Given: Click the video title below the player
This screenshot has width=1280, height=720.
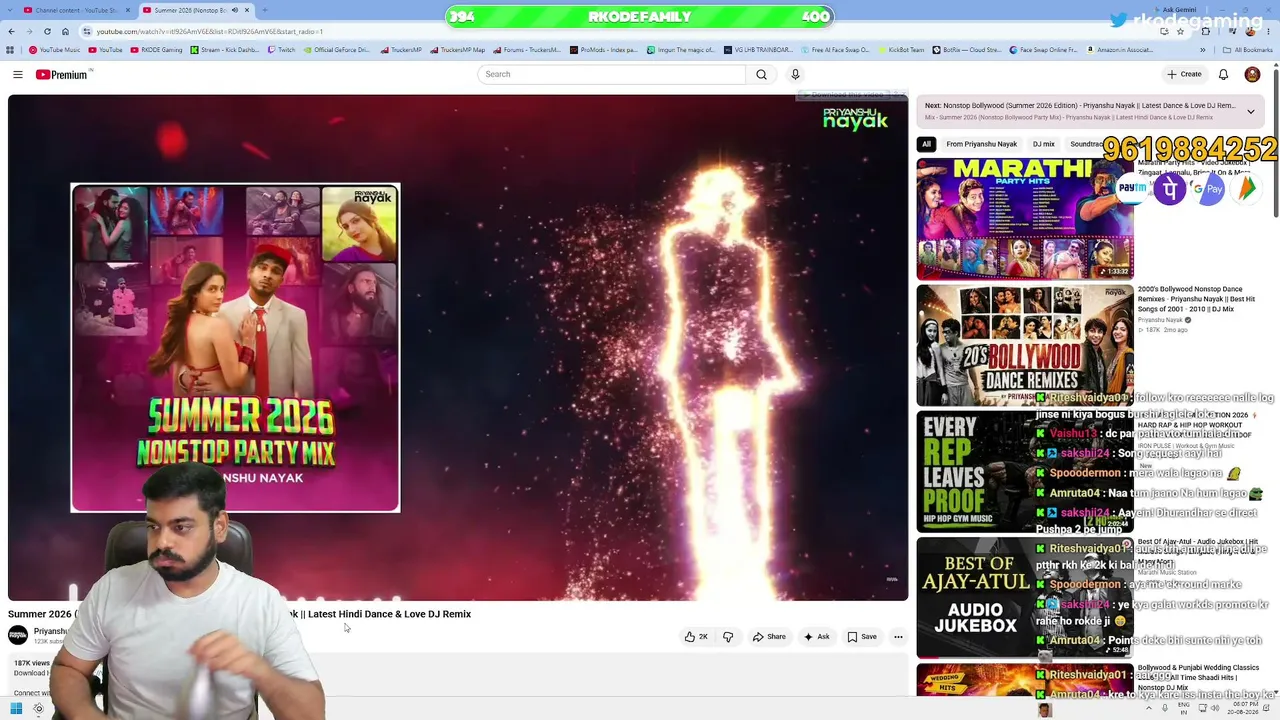Looking at the screenshot, I should pos(239,614).
